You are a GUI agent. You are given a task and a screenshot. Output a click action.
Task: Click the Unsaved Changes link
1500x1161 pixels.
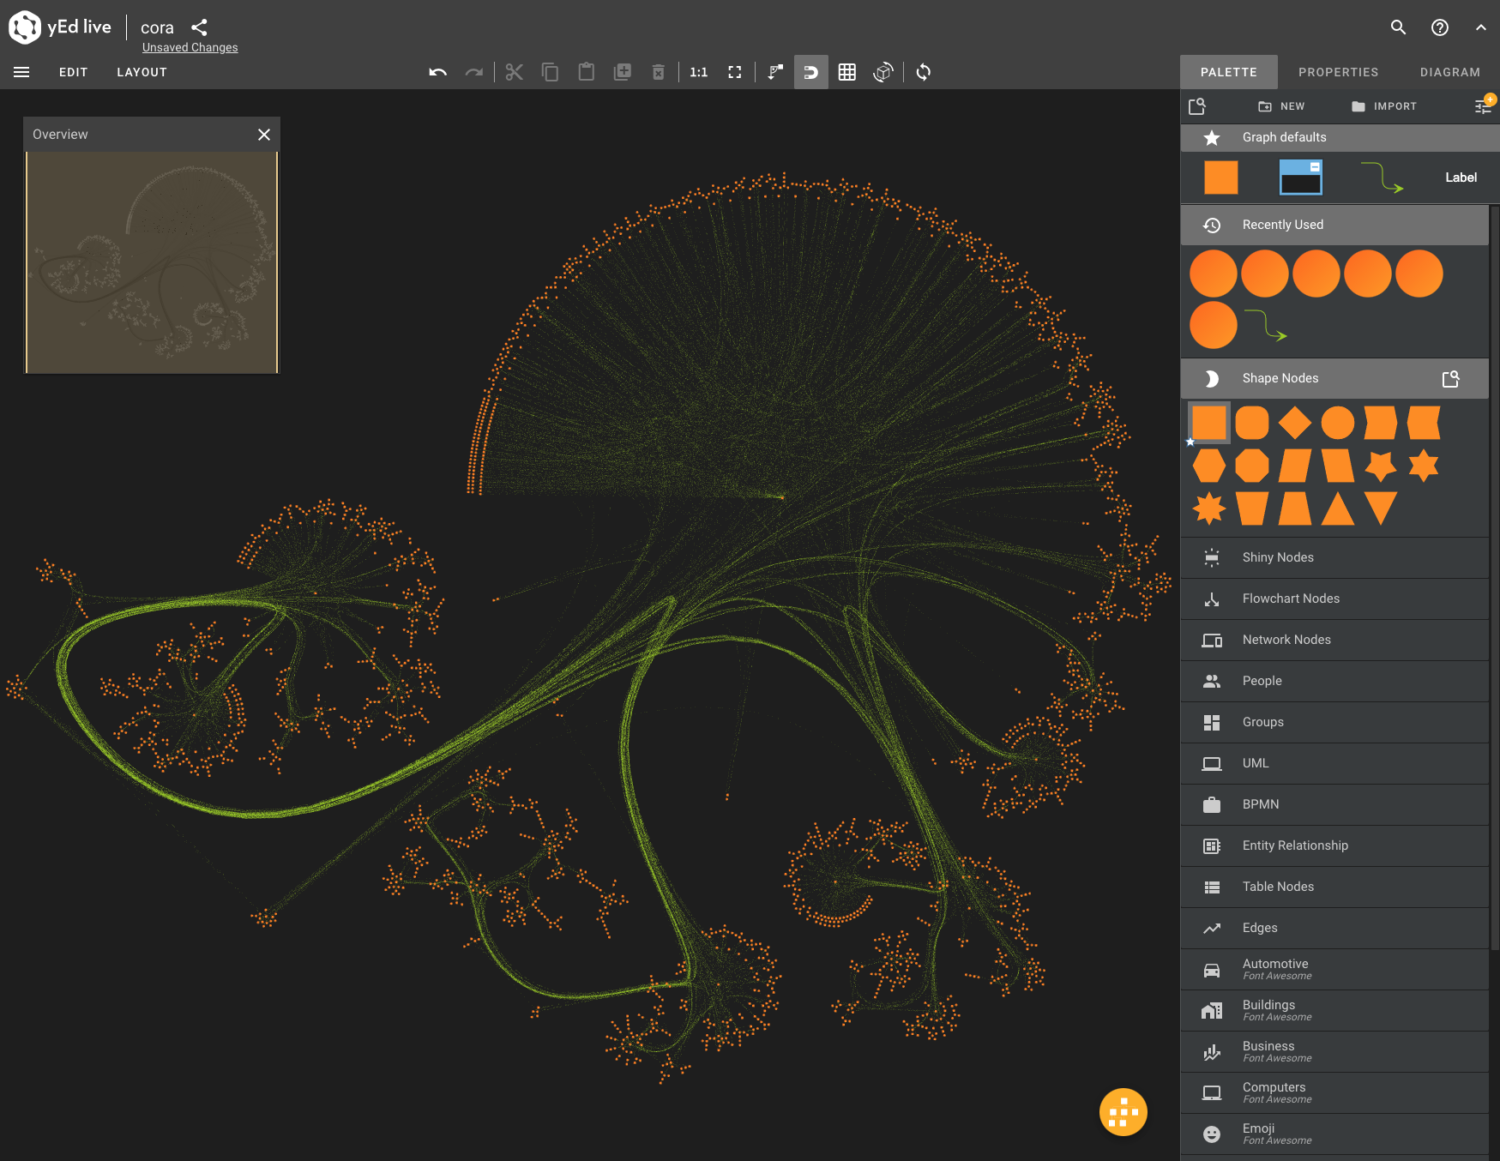(x=190, y=47)
